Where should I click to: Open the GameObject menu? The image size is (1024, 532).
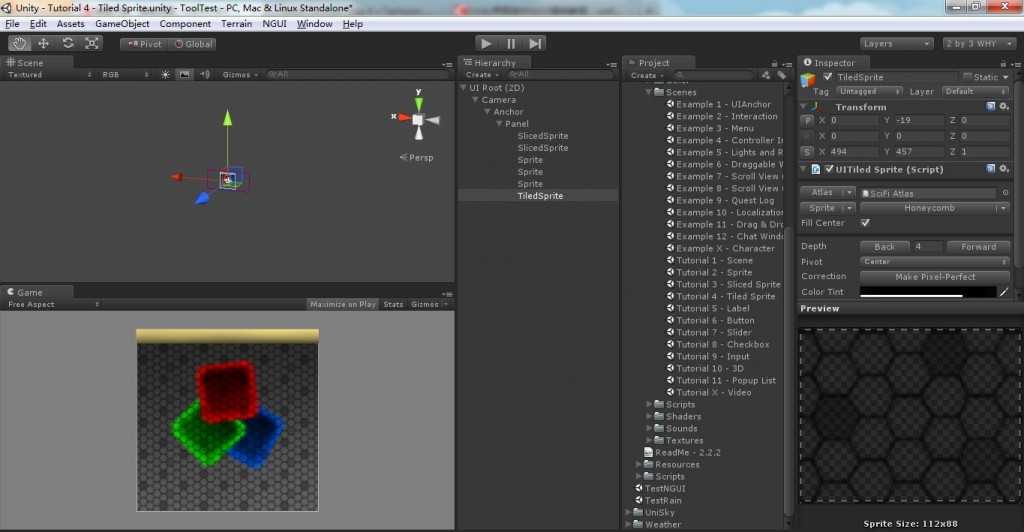click(122, 24)
